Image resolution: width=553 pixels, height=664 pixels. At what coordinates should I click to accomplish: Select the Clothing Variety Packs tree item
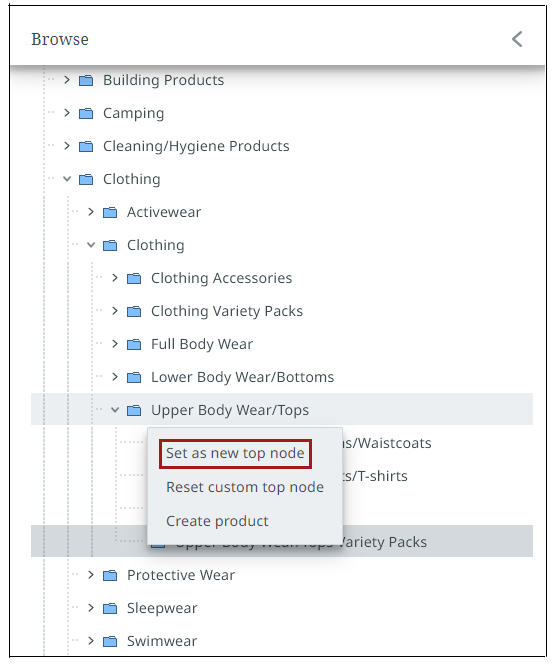point(227,311)
